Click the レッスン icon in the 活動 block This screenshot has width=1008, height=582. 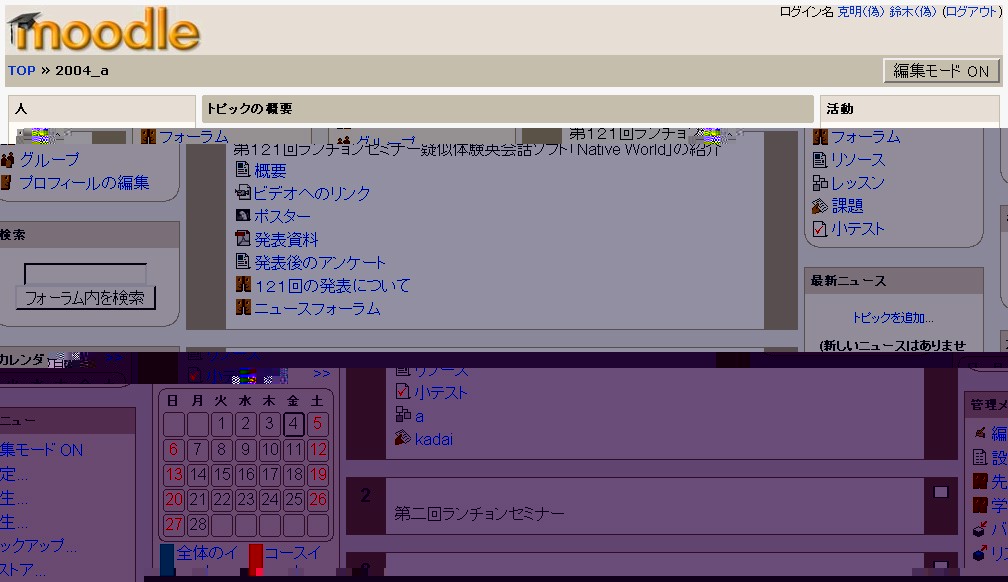pyautogui.click(x=820, y=183)
